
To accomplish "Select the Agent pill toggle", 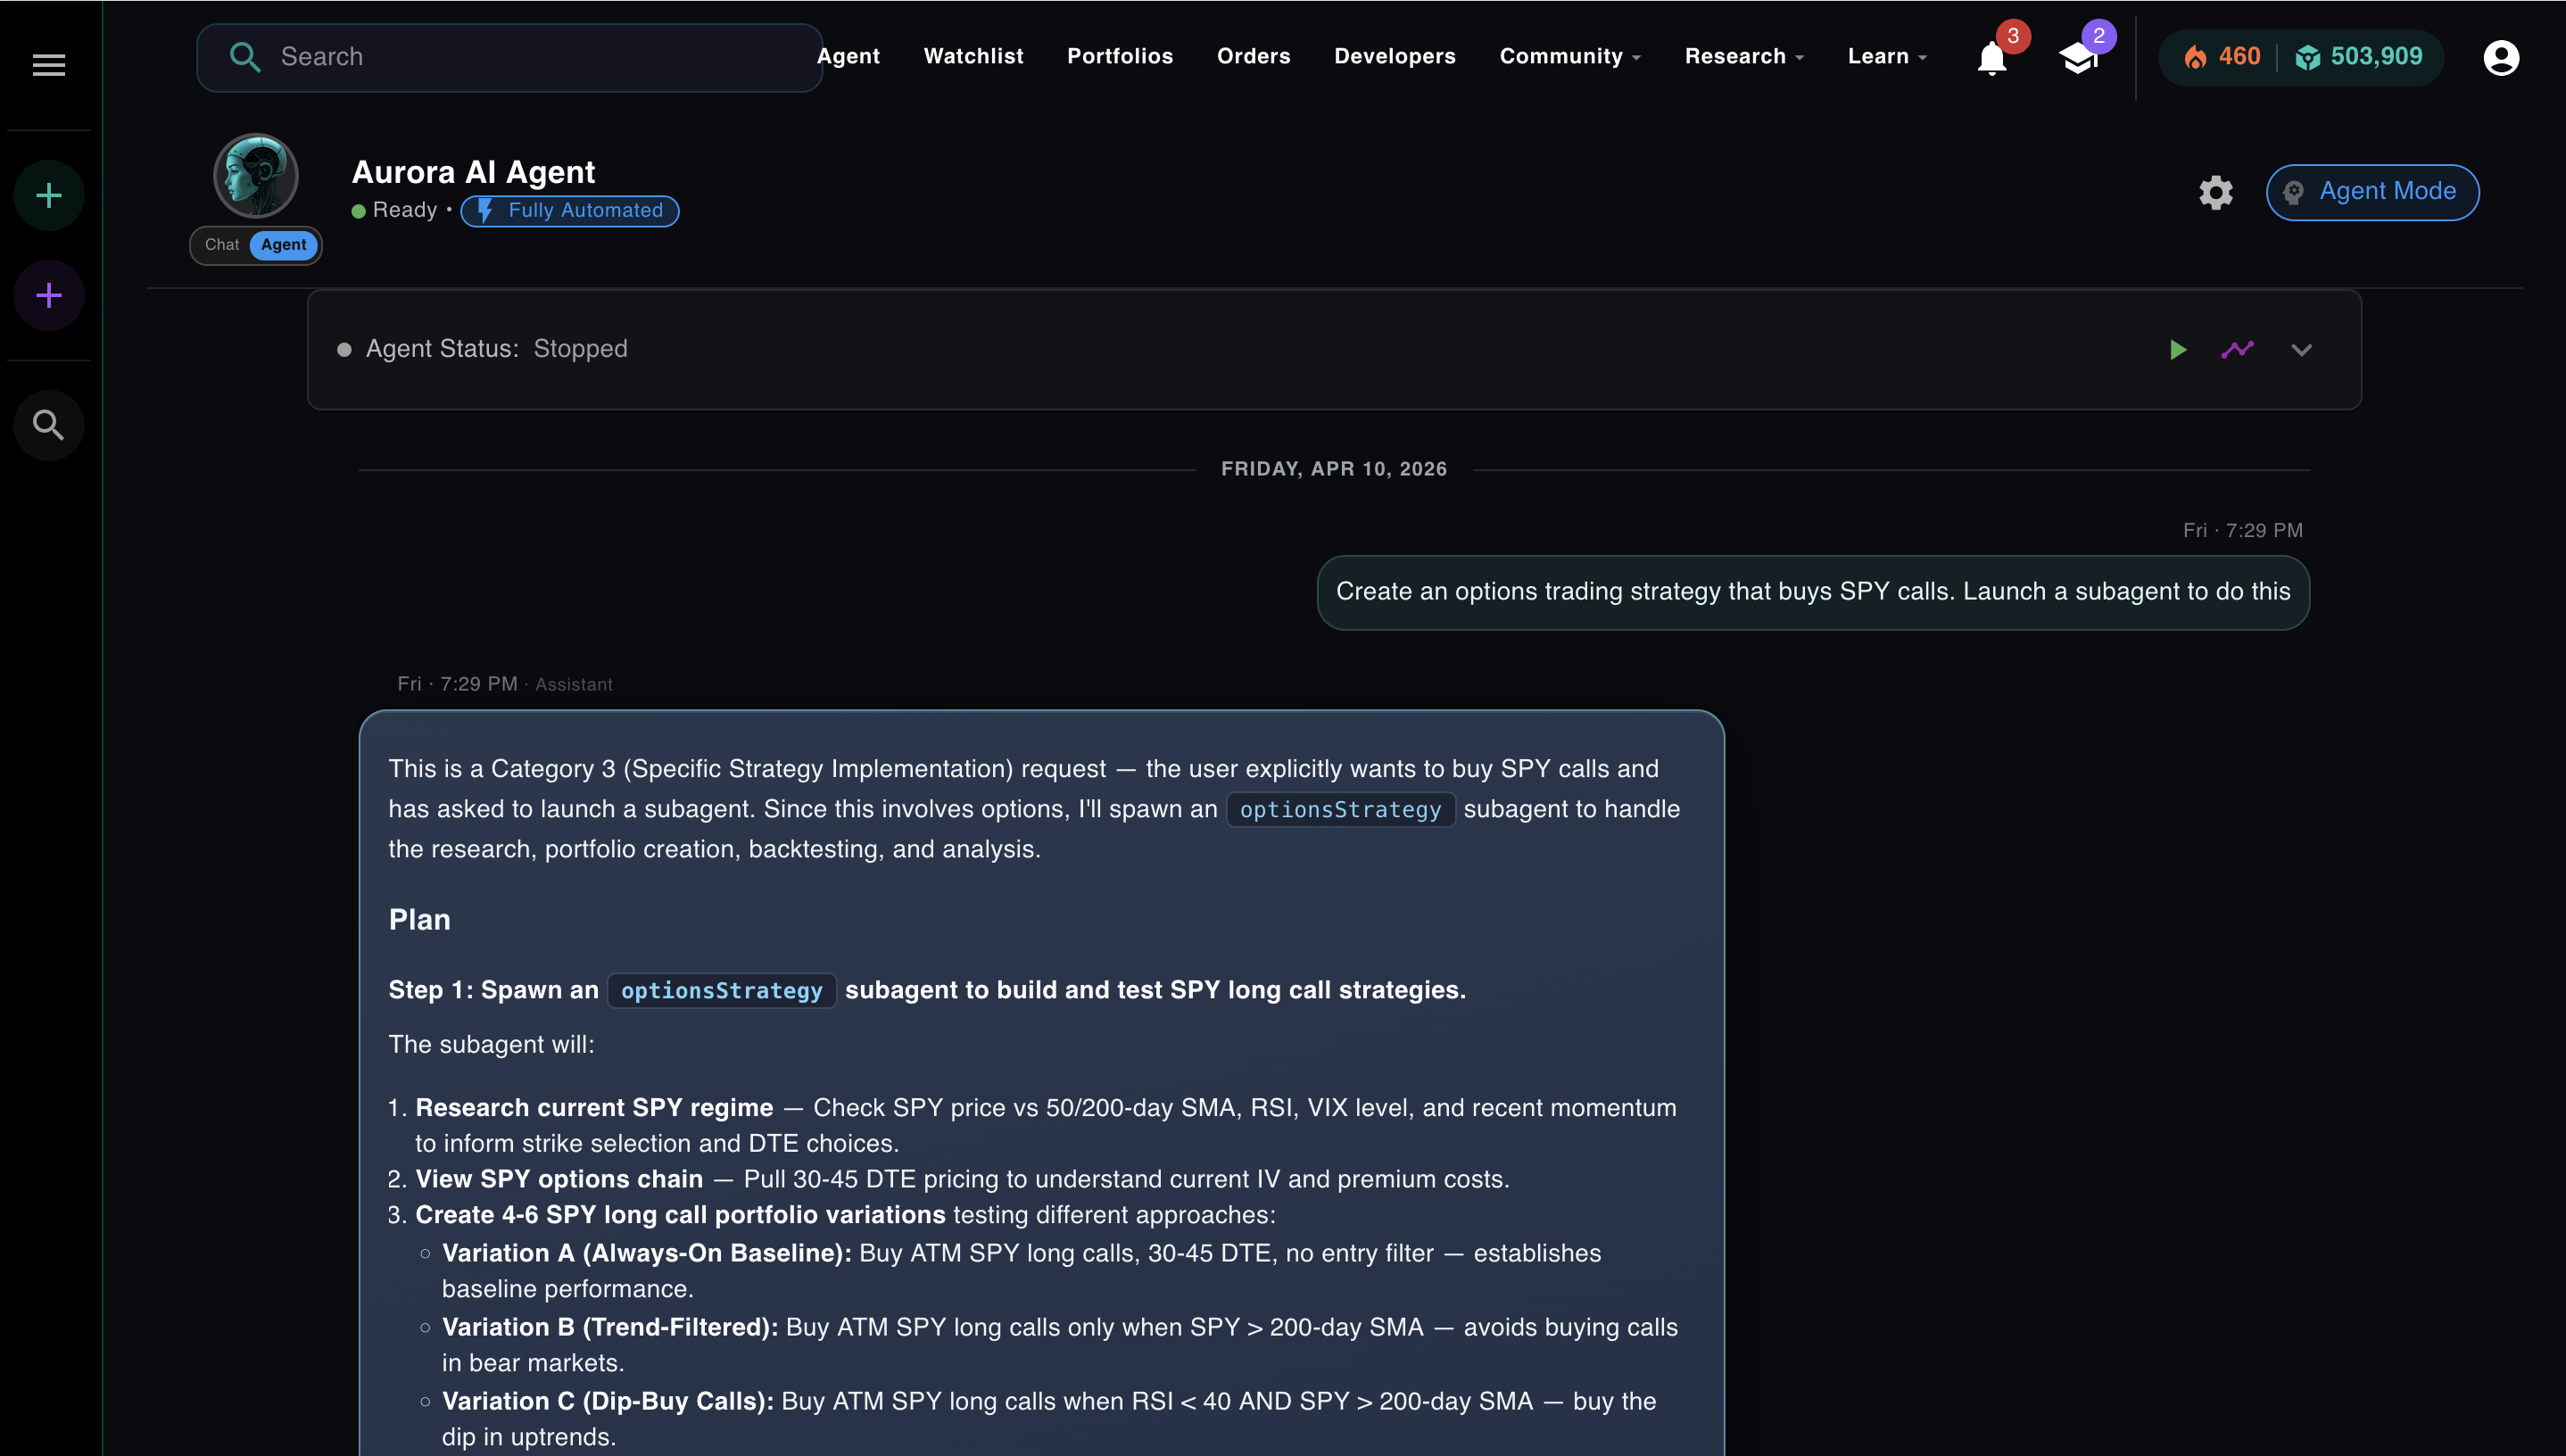I will point(285,244).
